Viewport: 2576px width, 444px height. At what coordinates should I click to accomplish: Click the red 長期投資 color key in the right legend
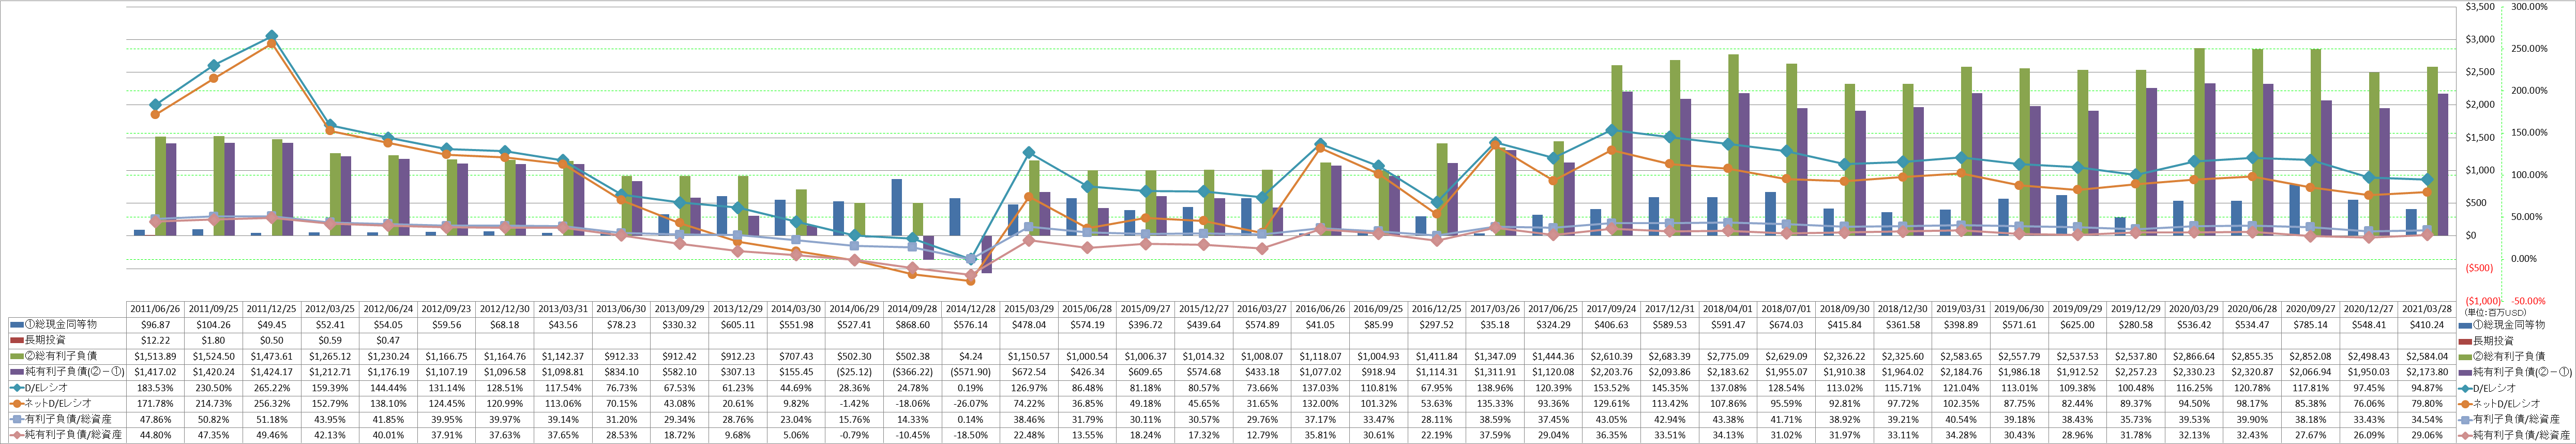(x=2466, y=341)
